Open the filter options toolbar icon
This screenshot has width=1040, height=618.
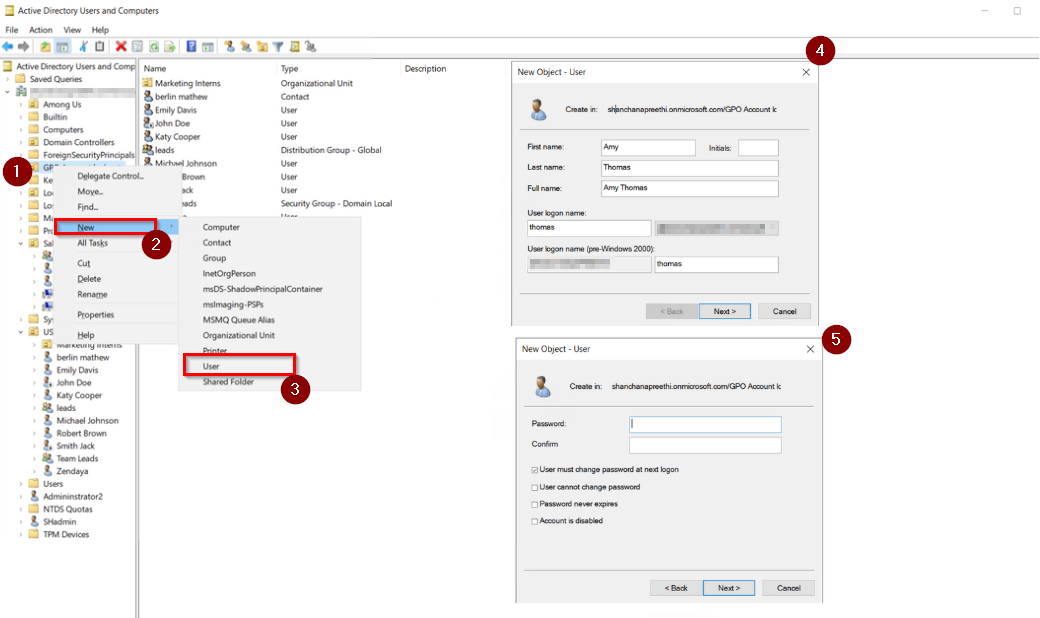pyautogui.click(x=277, y=46)
